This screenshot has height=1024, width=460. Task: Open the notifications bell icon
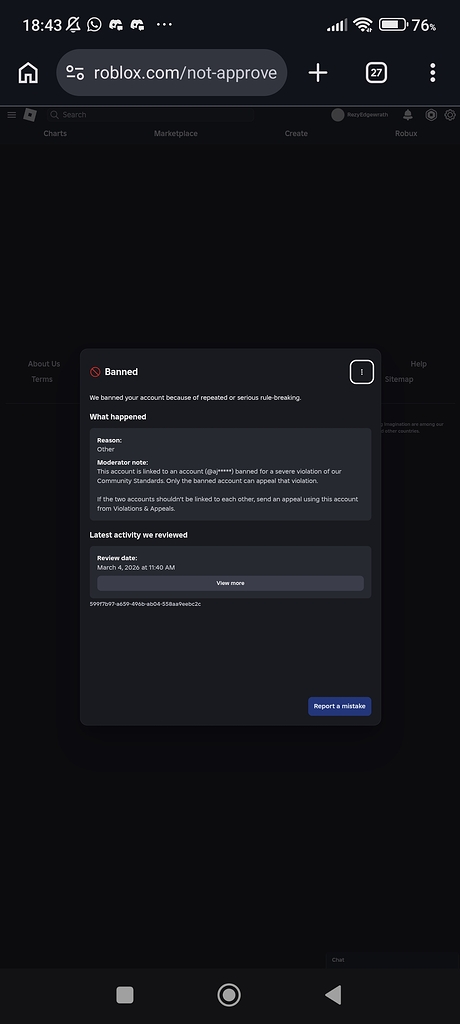tap(408, 115)
